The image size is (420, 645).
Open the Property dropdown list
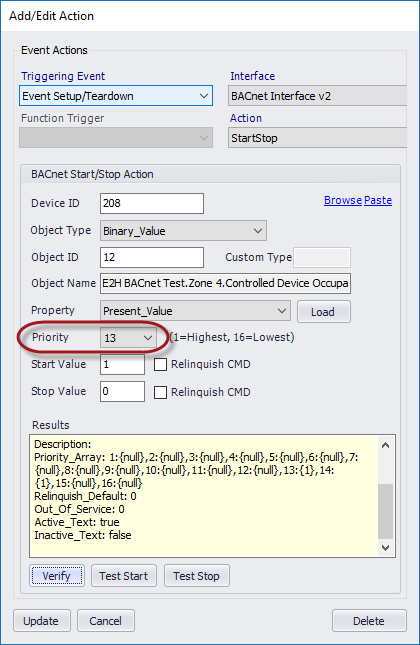pyautogui.click(x=195, y=311)
